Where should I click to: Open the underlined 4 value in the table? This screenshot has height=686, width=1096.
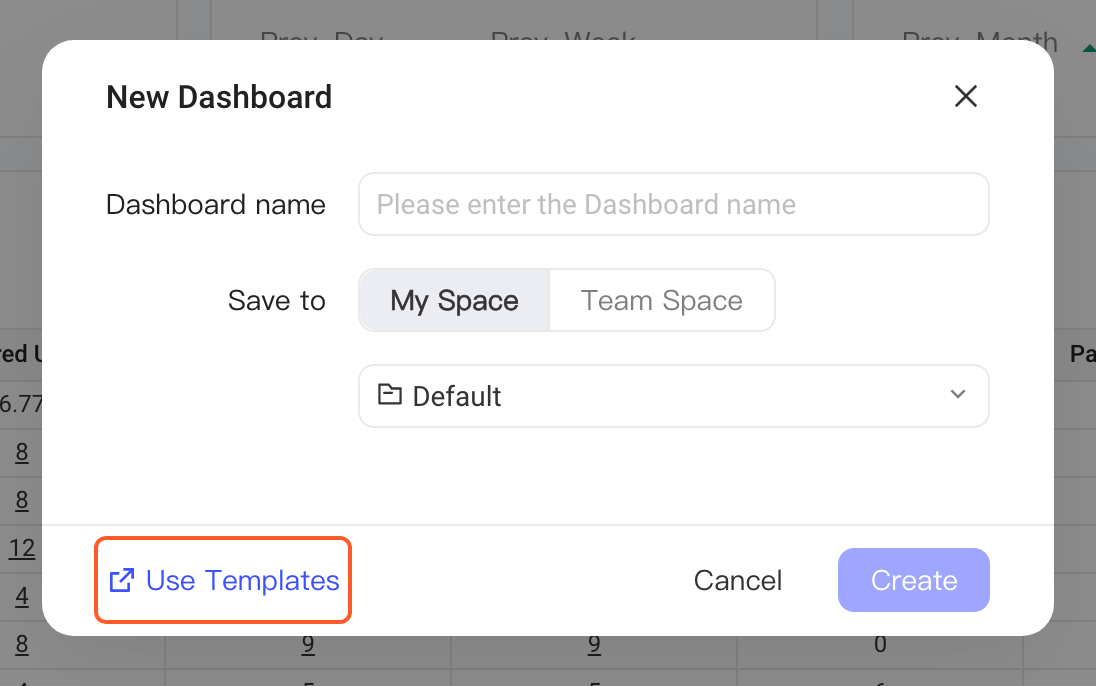tap(22, 596)
